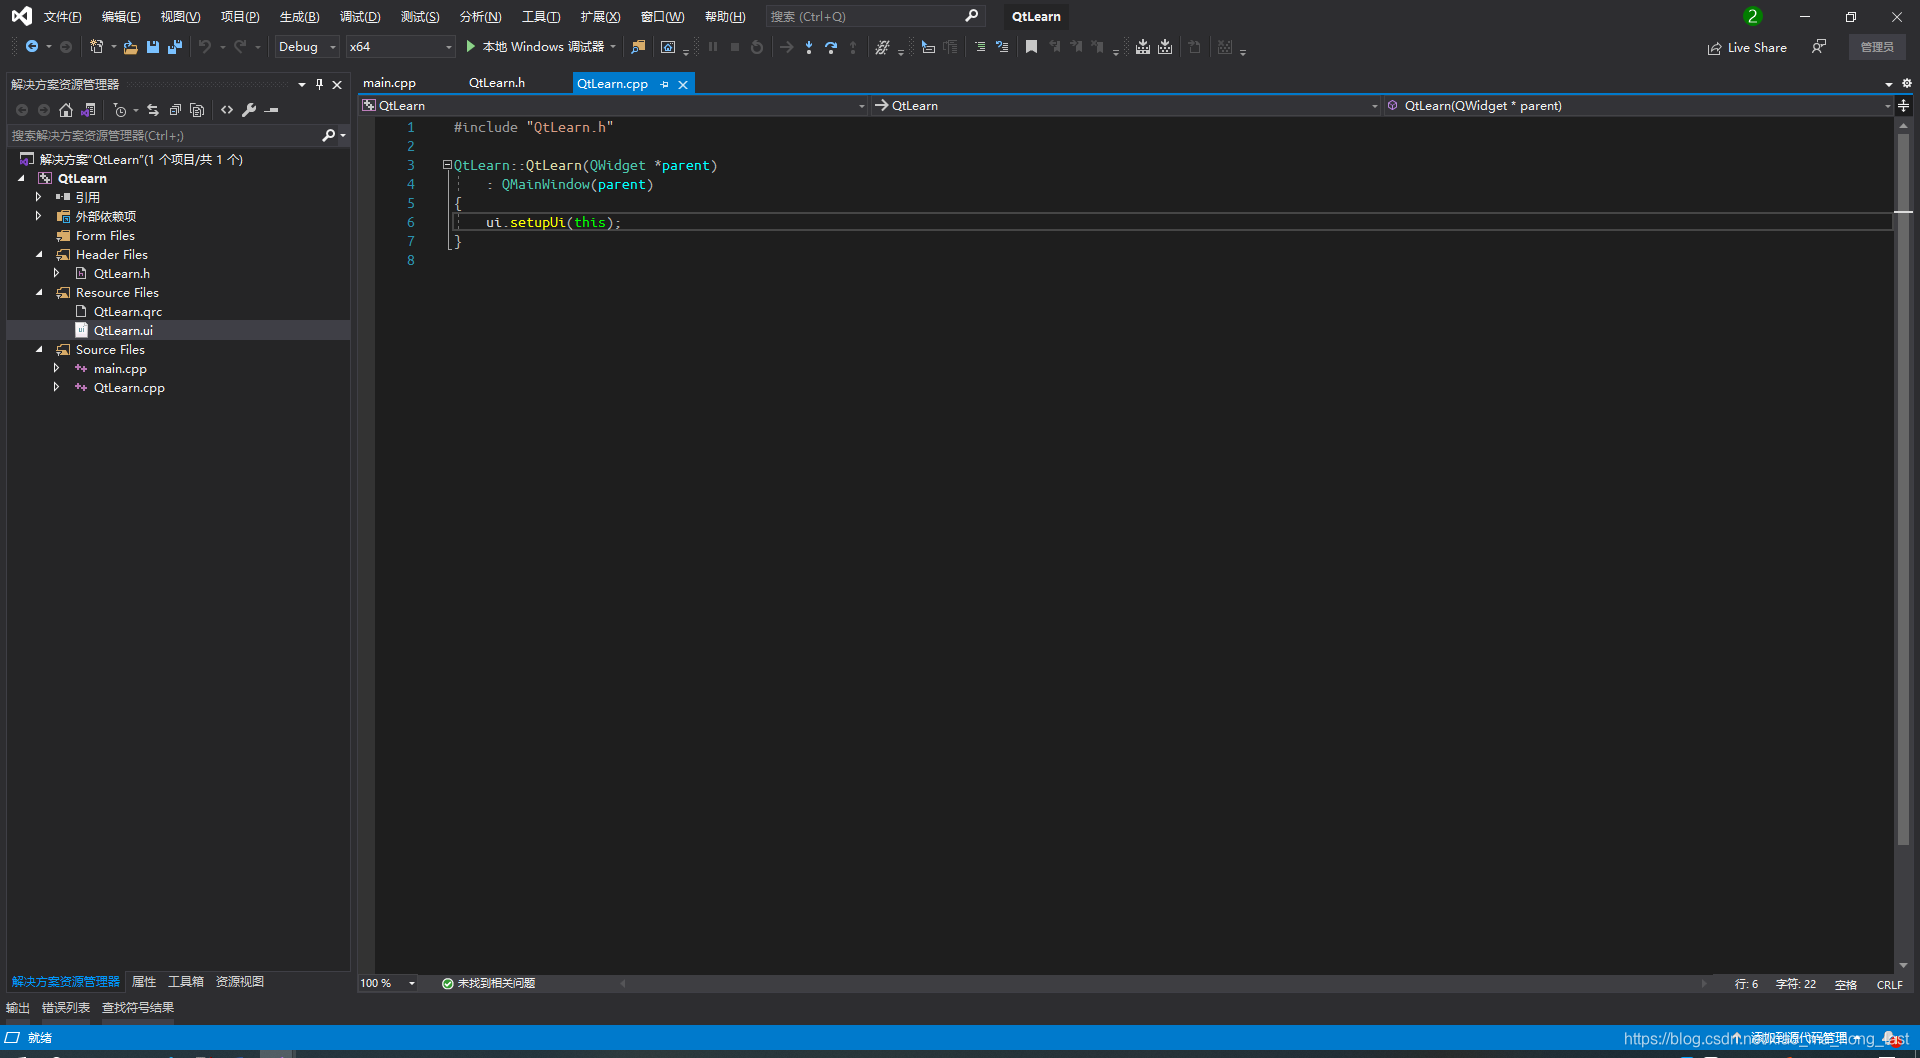Image resolution: width=1920 pixels, height=1058 pixels.
Task: Click the Visual Studio logo icon
Action: point(21,16)
